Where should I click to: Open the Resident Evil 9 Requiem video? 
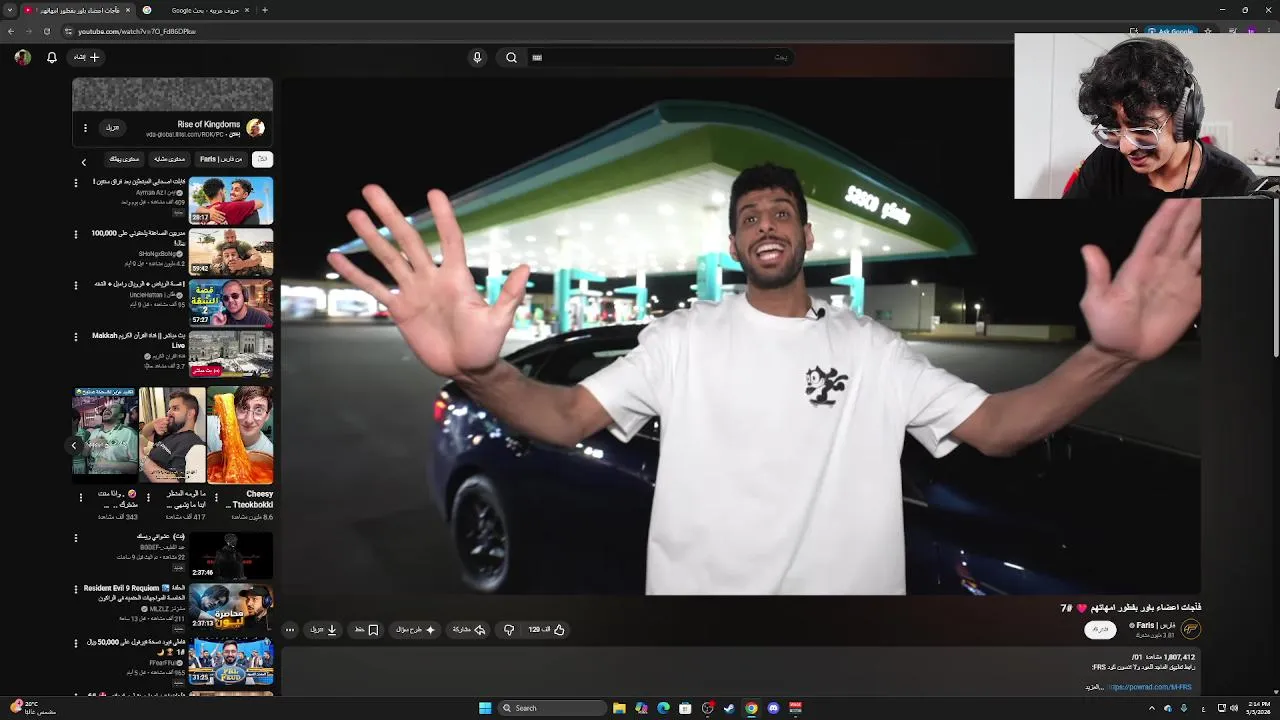(231, 607)
